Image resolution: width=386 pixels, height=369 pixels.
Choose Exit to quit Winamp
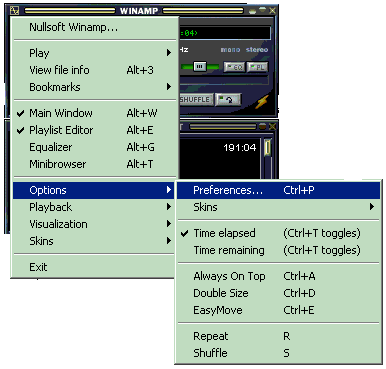click(94, 267)
